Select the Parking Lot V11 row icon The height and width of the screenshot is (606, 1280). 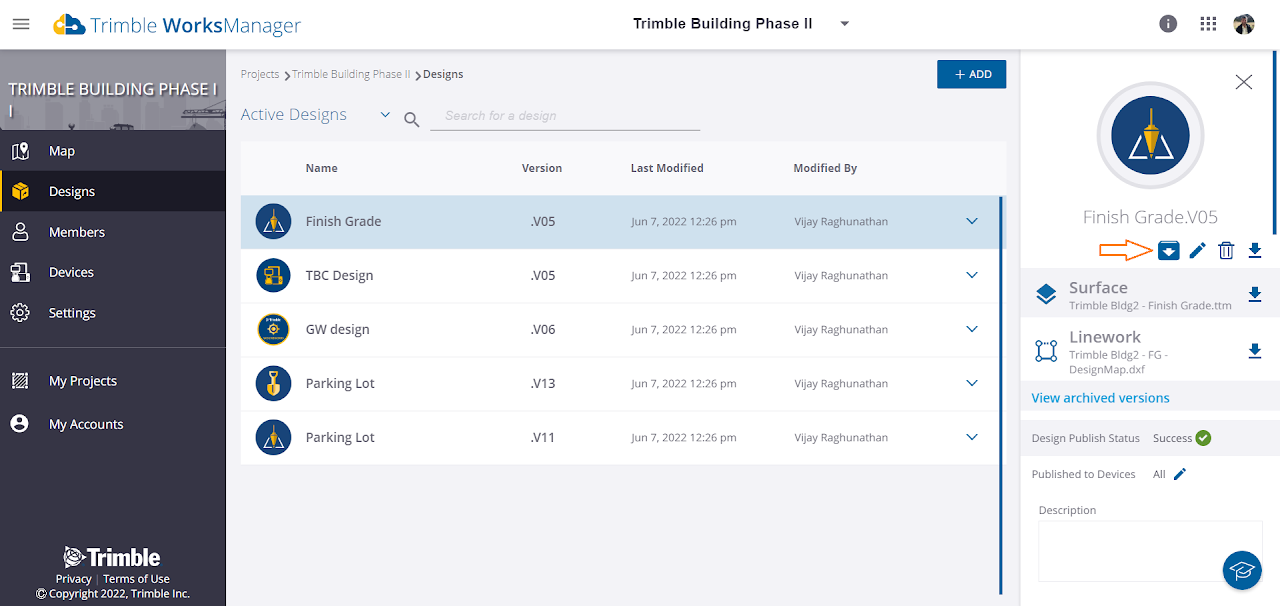(273, 437)
